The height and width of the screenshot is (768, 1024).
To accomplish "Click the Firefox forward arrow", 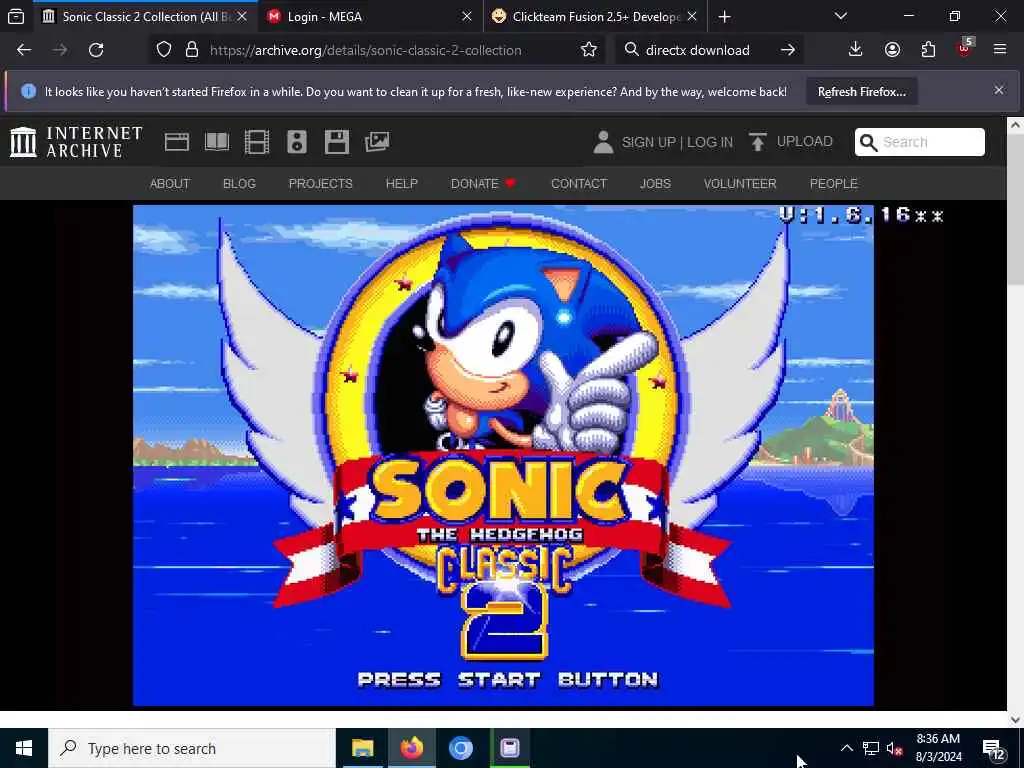I will (x=59, y=50).
